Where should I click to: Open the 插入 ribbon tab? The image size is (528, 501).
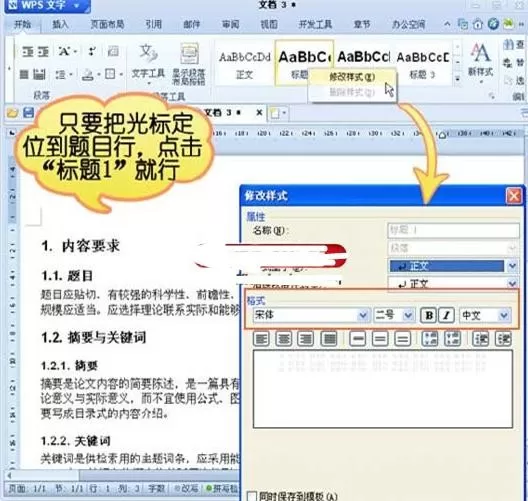(x=61, y=24)
